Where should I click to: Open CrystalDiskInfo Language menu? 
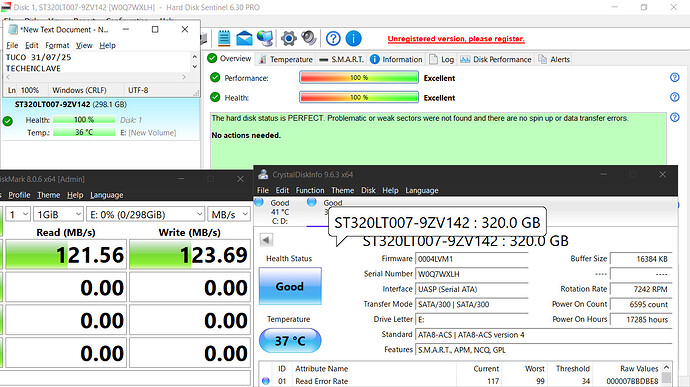click(422, 190)
